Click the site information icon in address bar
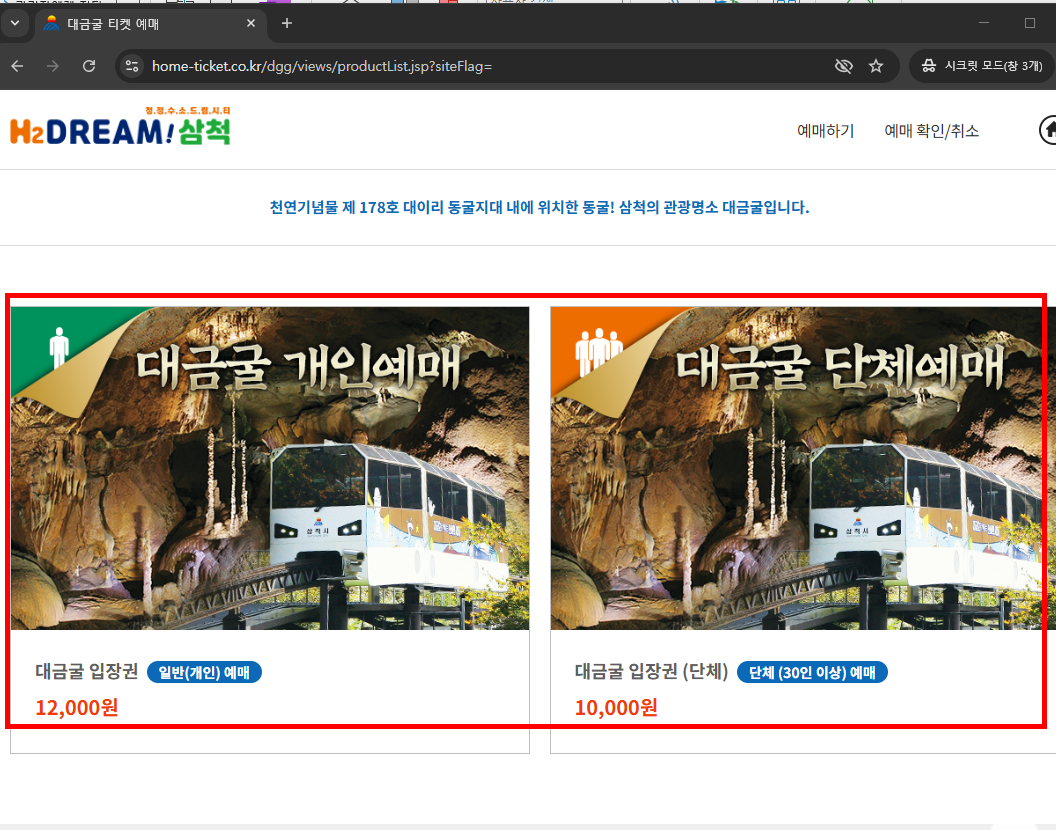Screen dimensions: 1056x830 click(131, 65)
